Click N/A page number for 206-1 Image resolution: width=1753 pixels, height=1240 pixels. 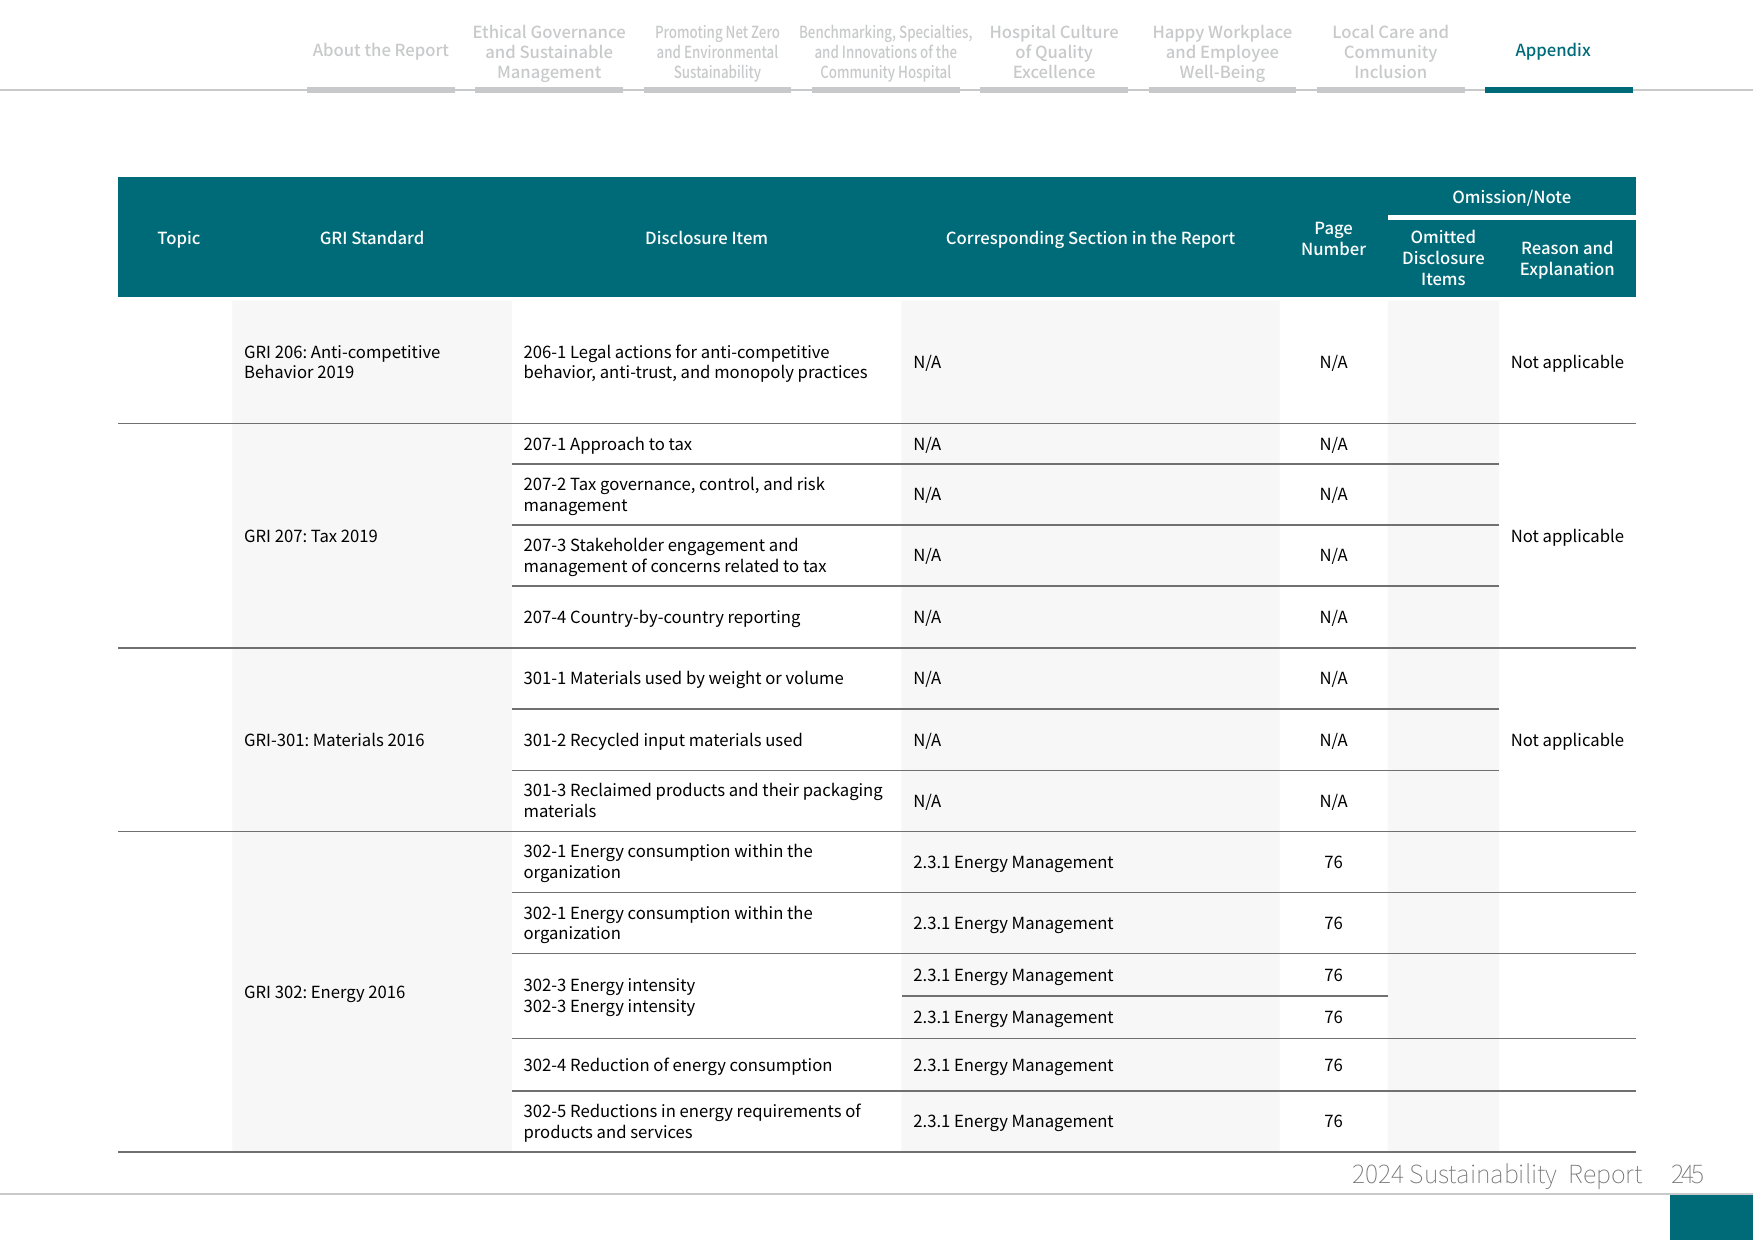(1333, 362)
